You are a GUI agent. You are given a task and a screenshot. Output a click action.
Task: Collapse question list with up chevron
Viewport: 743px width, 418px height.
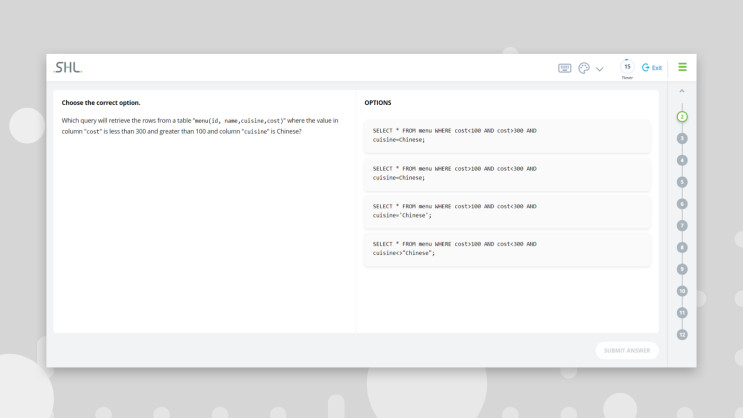(682, 91)
